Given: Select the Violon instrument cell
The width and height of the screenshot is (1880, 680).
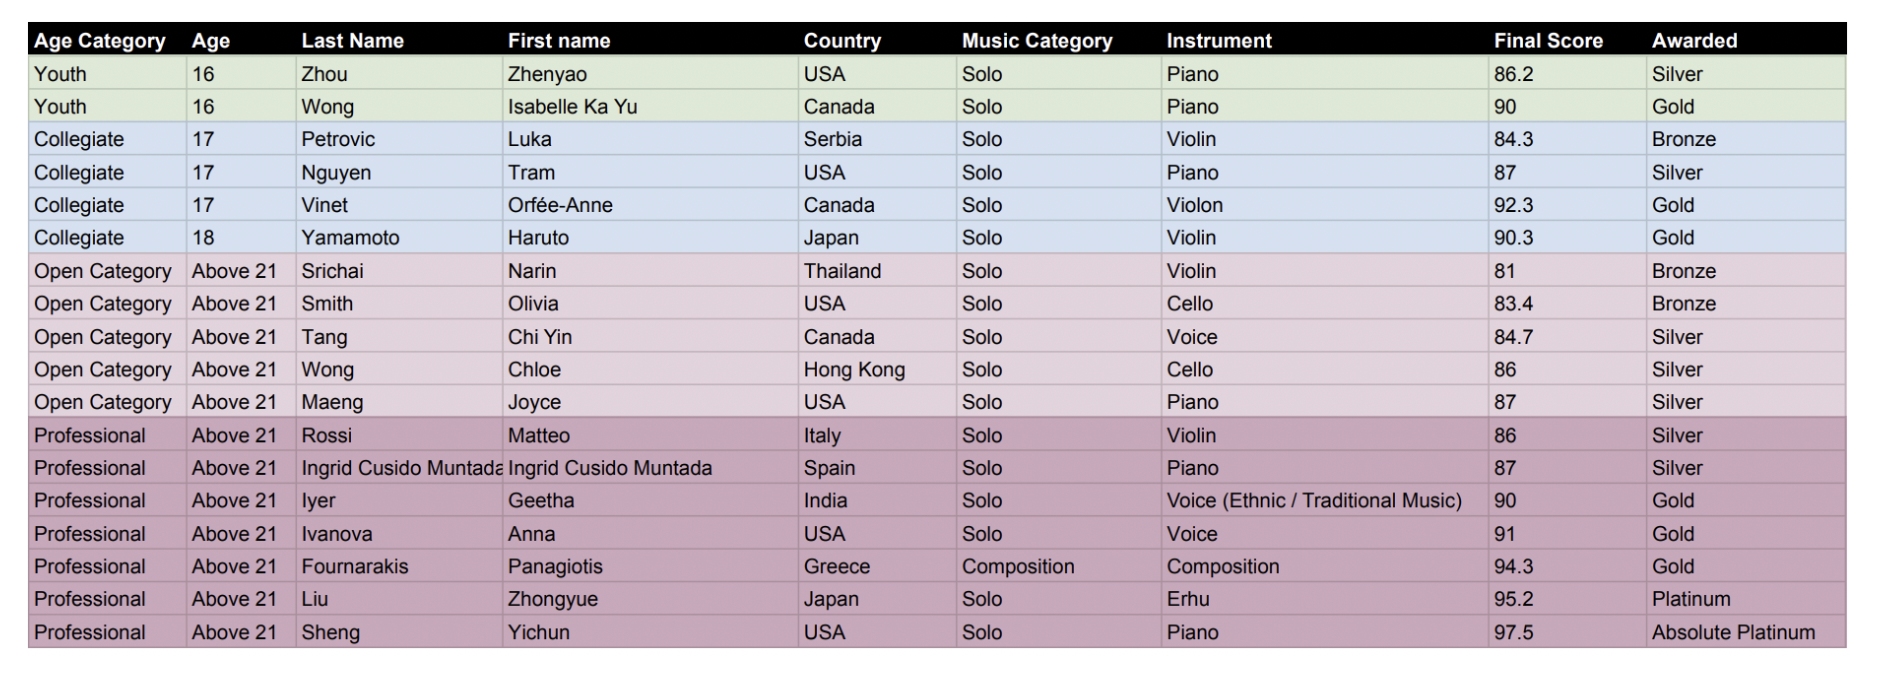Looking at the screenshot, I should click(1194, 205).
